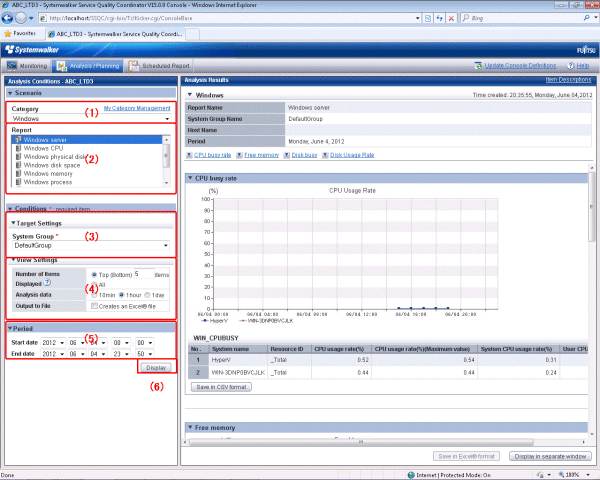Select the 10min analysis data radio button
The height and width of the screenshot is (480, 600).
coord(94,295)
